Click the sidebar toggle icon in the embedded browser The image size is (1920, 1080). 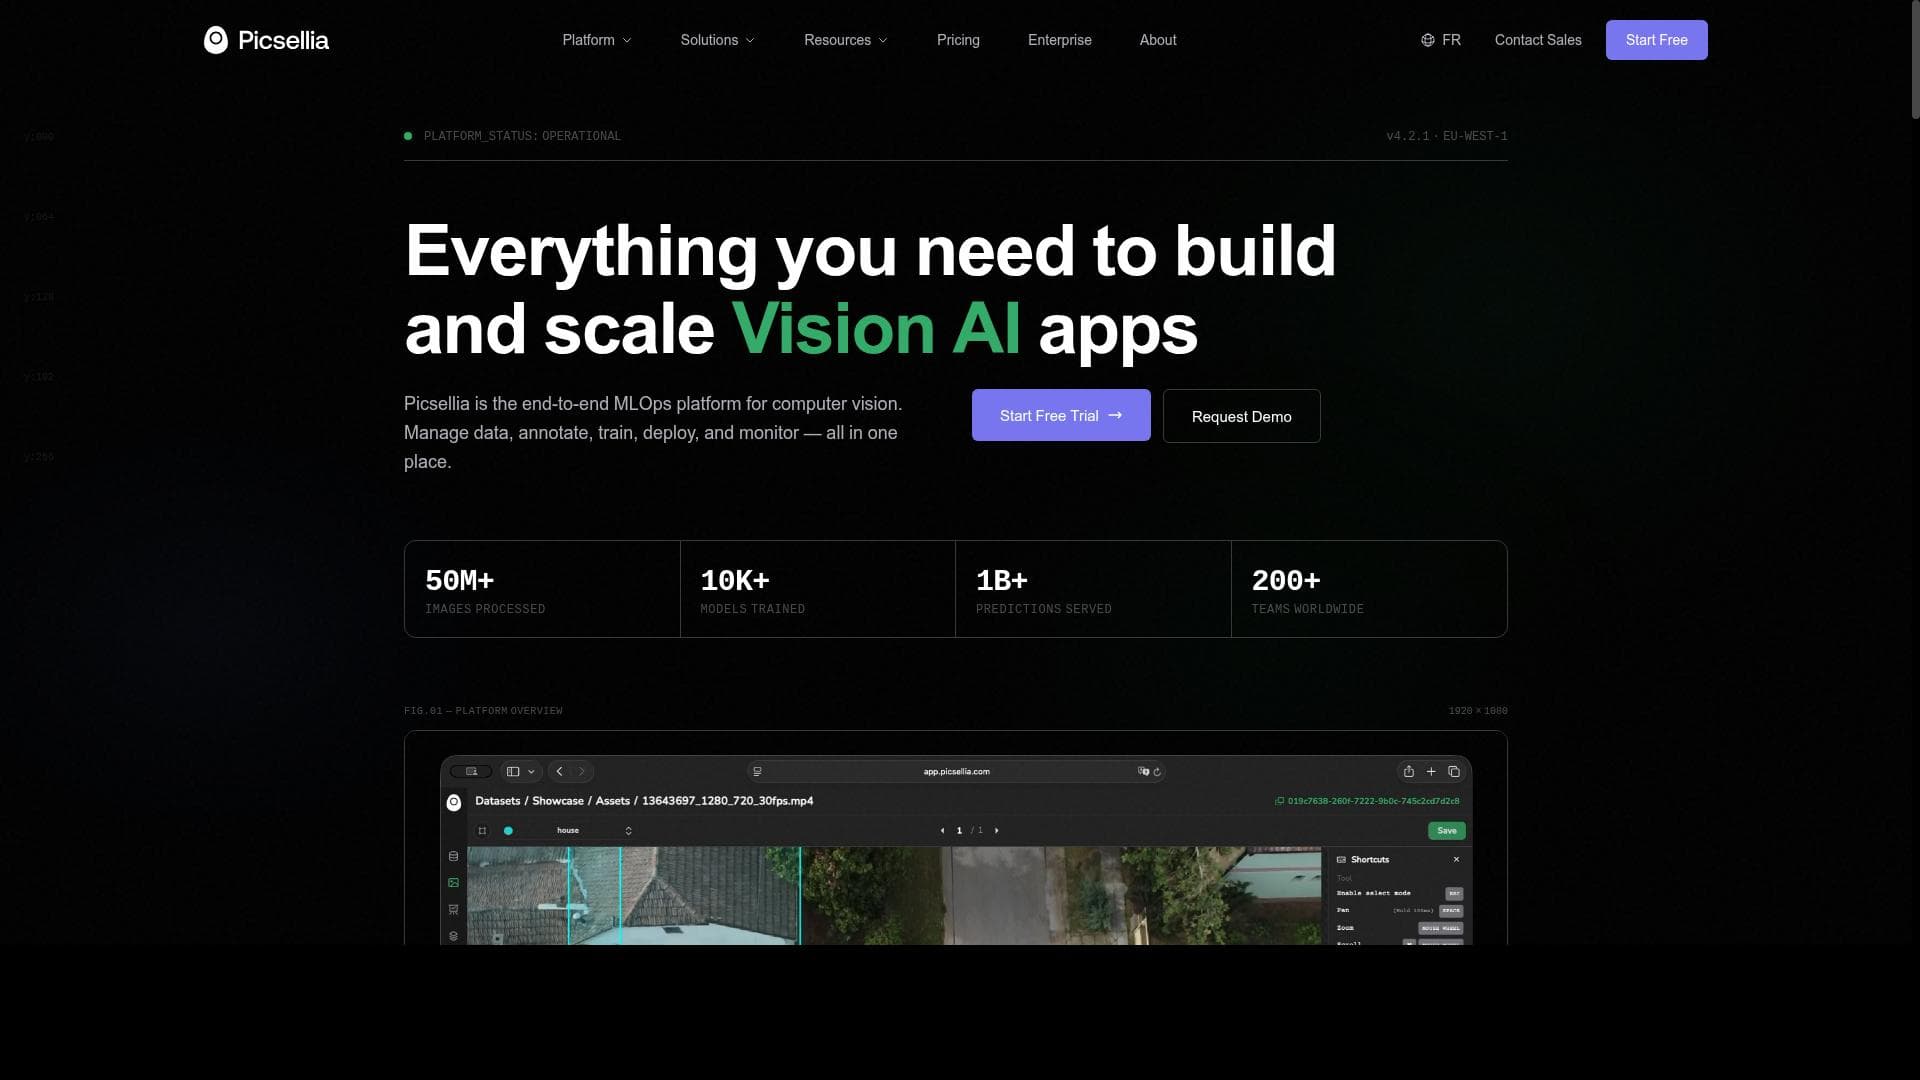pos(513,771)
